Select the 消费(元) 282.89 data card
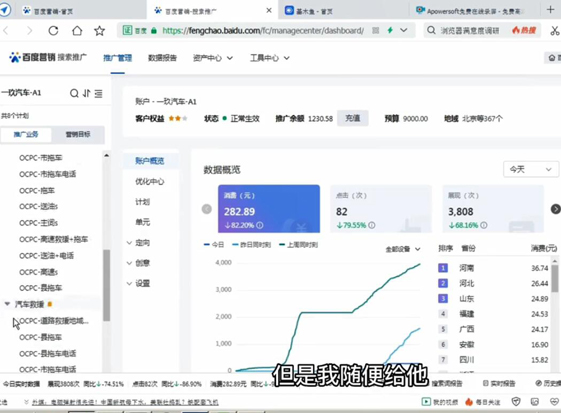Viewport: 561px width, 413px height. (x=269, y=209)
